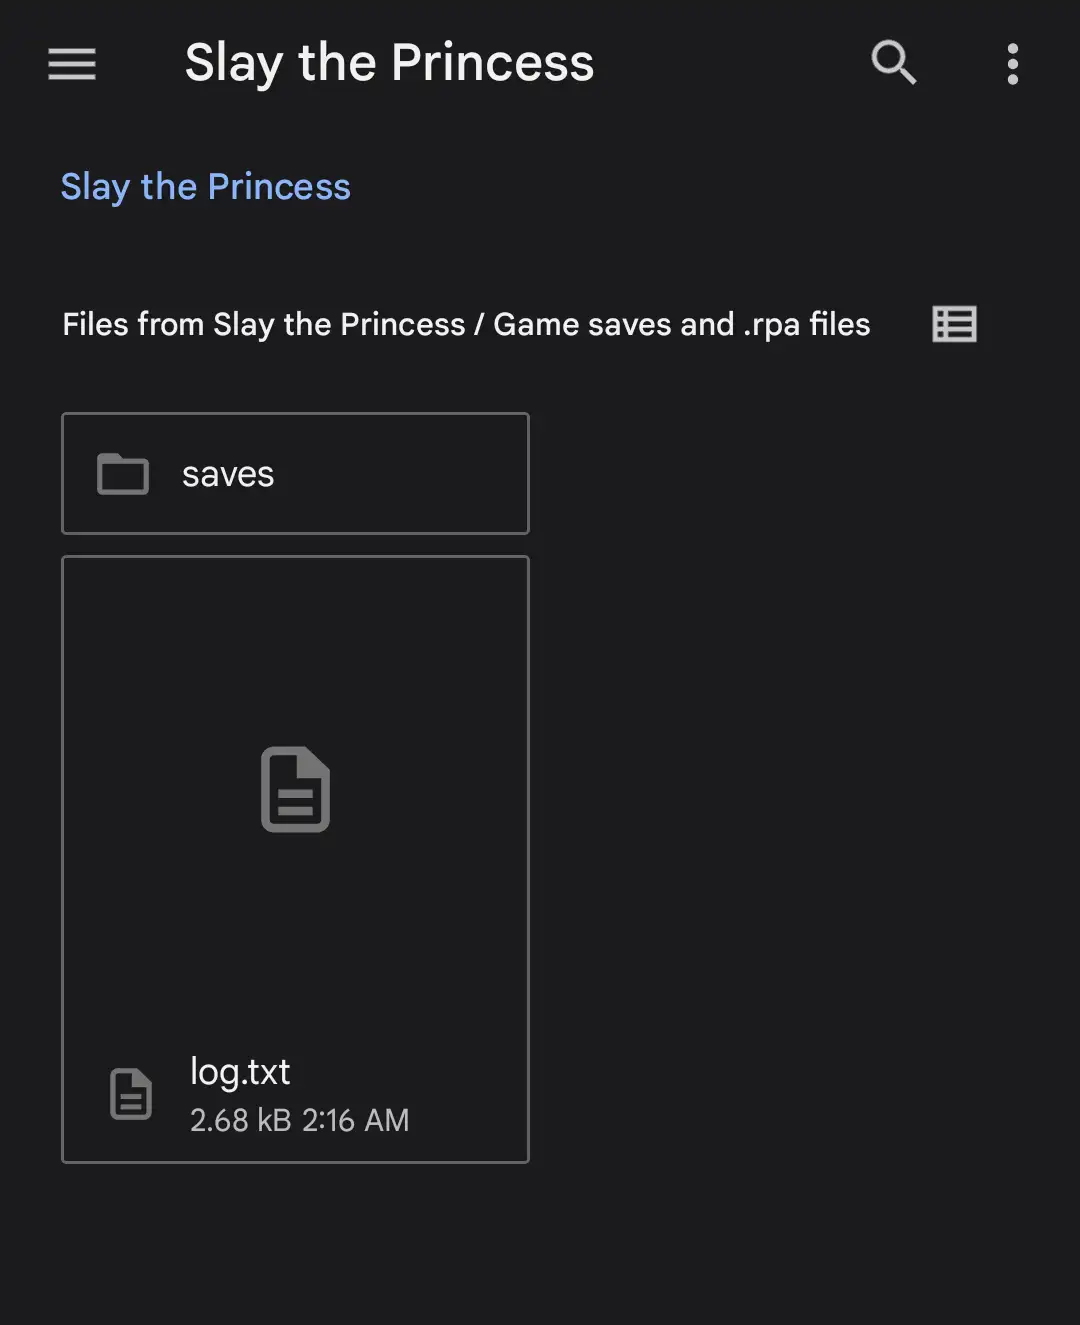Click the 2:16 AM timestamp on log.txt
Screen dimensions: 1080x1325
[x=356, y=1120]
